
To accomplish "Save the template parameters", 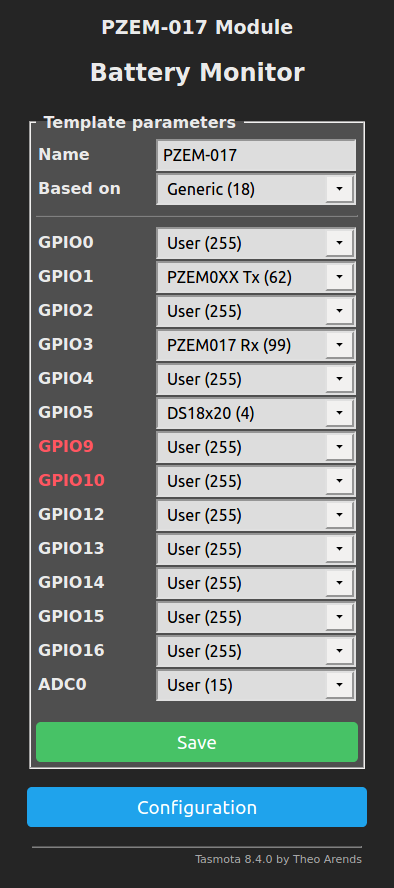I will (x=197, y=742).
